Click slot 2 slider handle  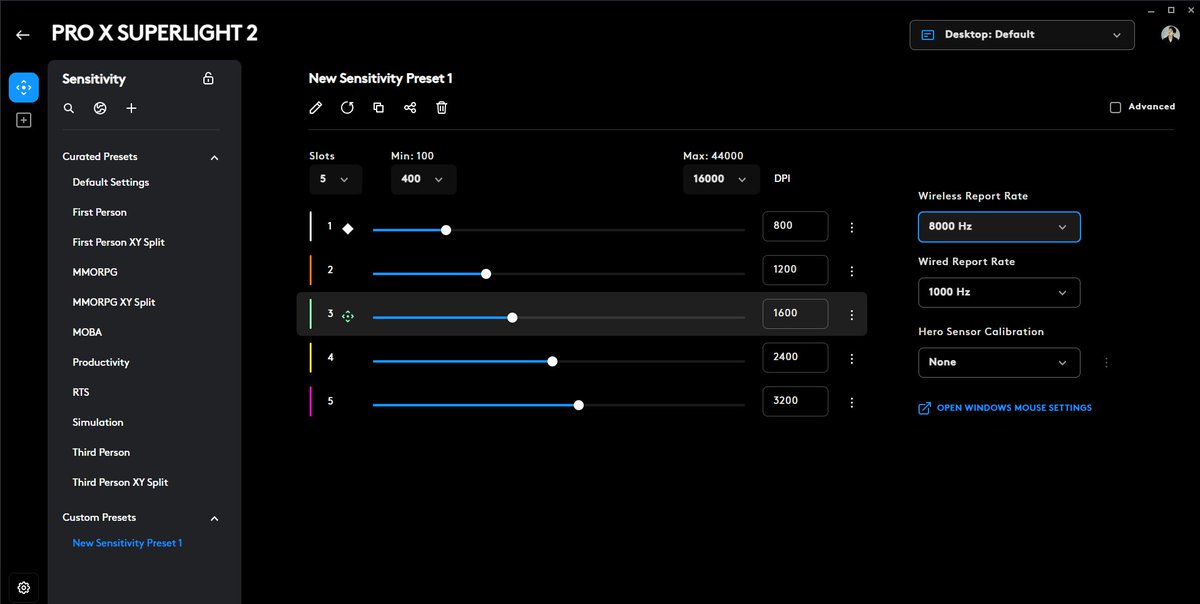[486, 273]
